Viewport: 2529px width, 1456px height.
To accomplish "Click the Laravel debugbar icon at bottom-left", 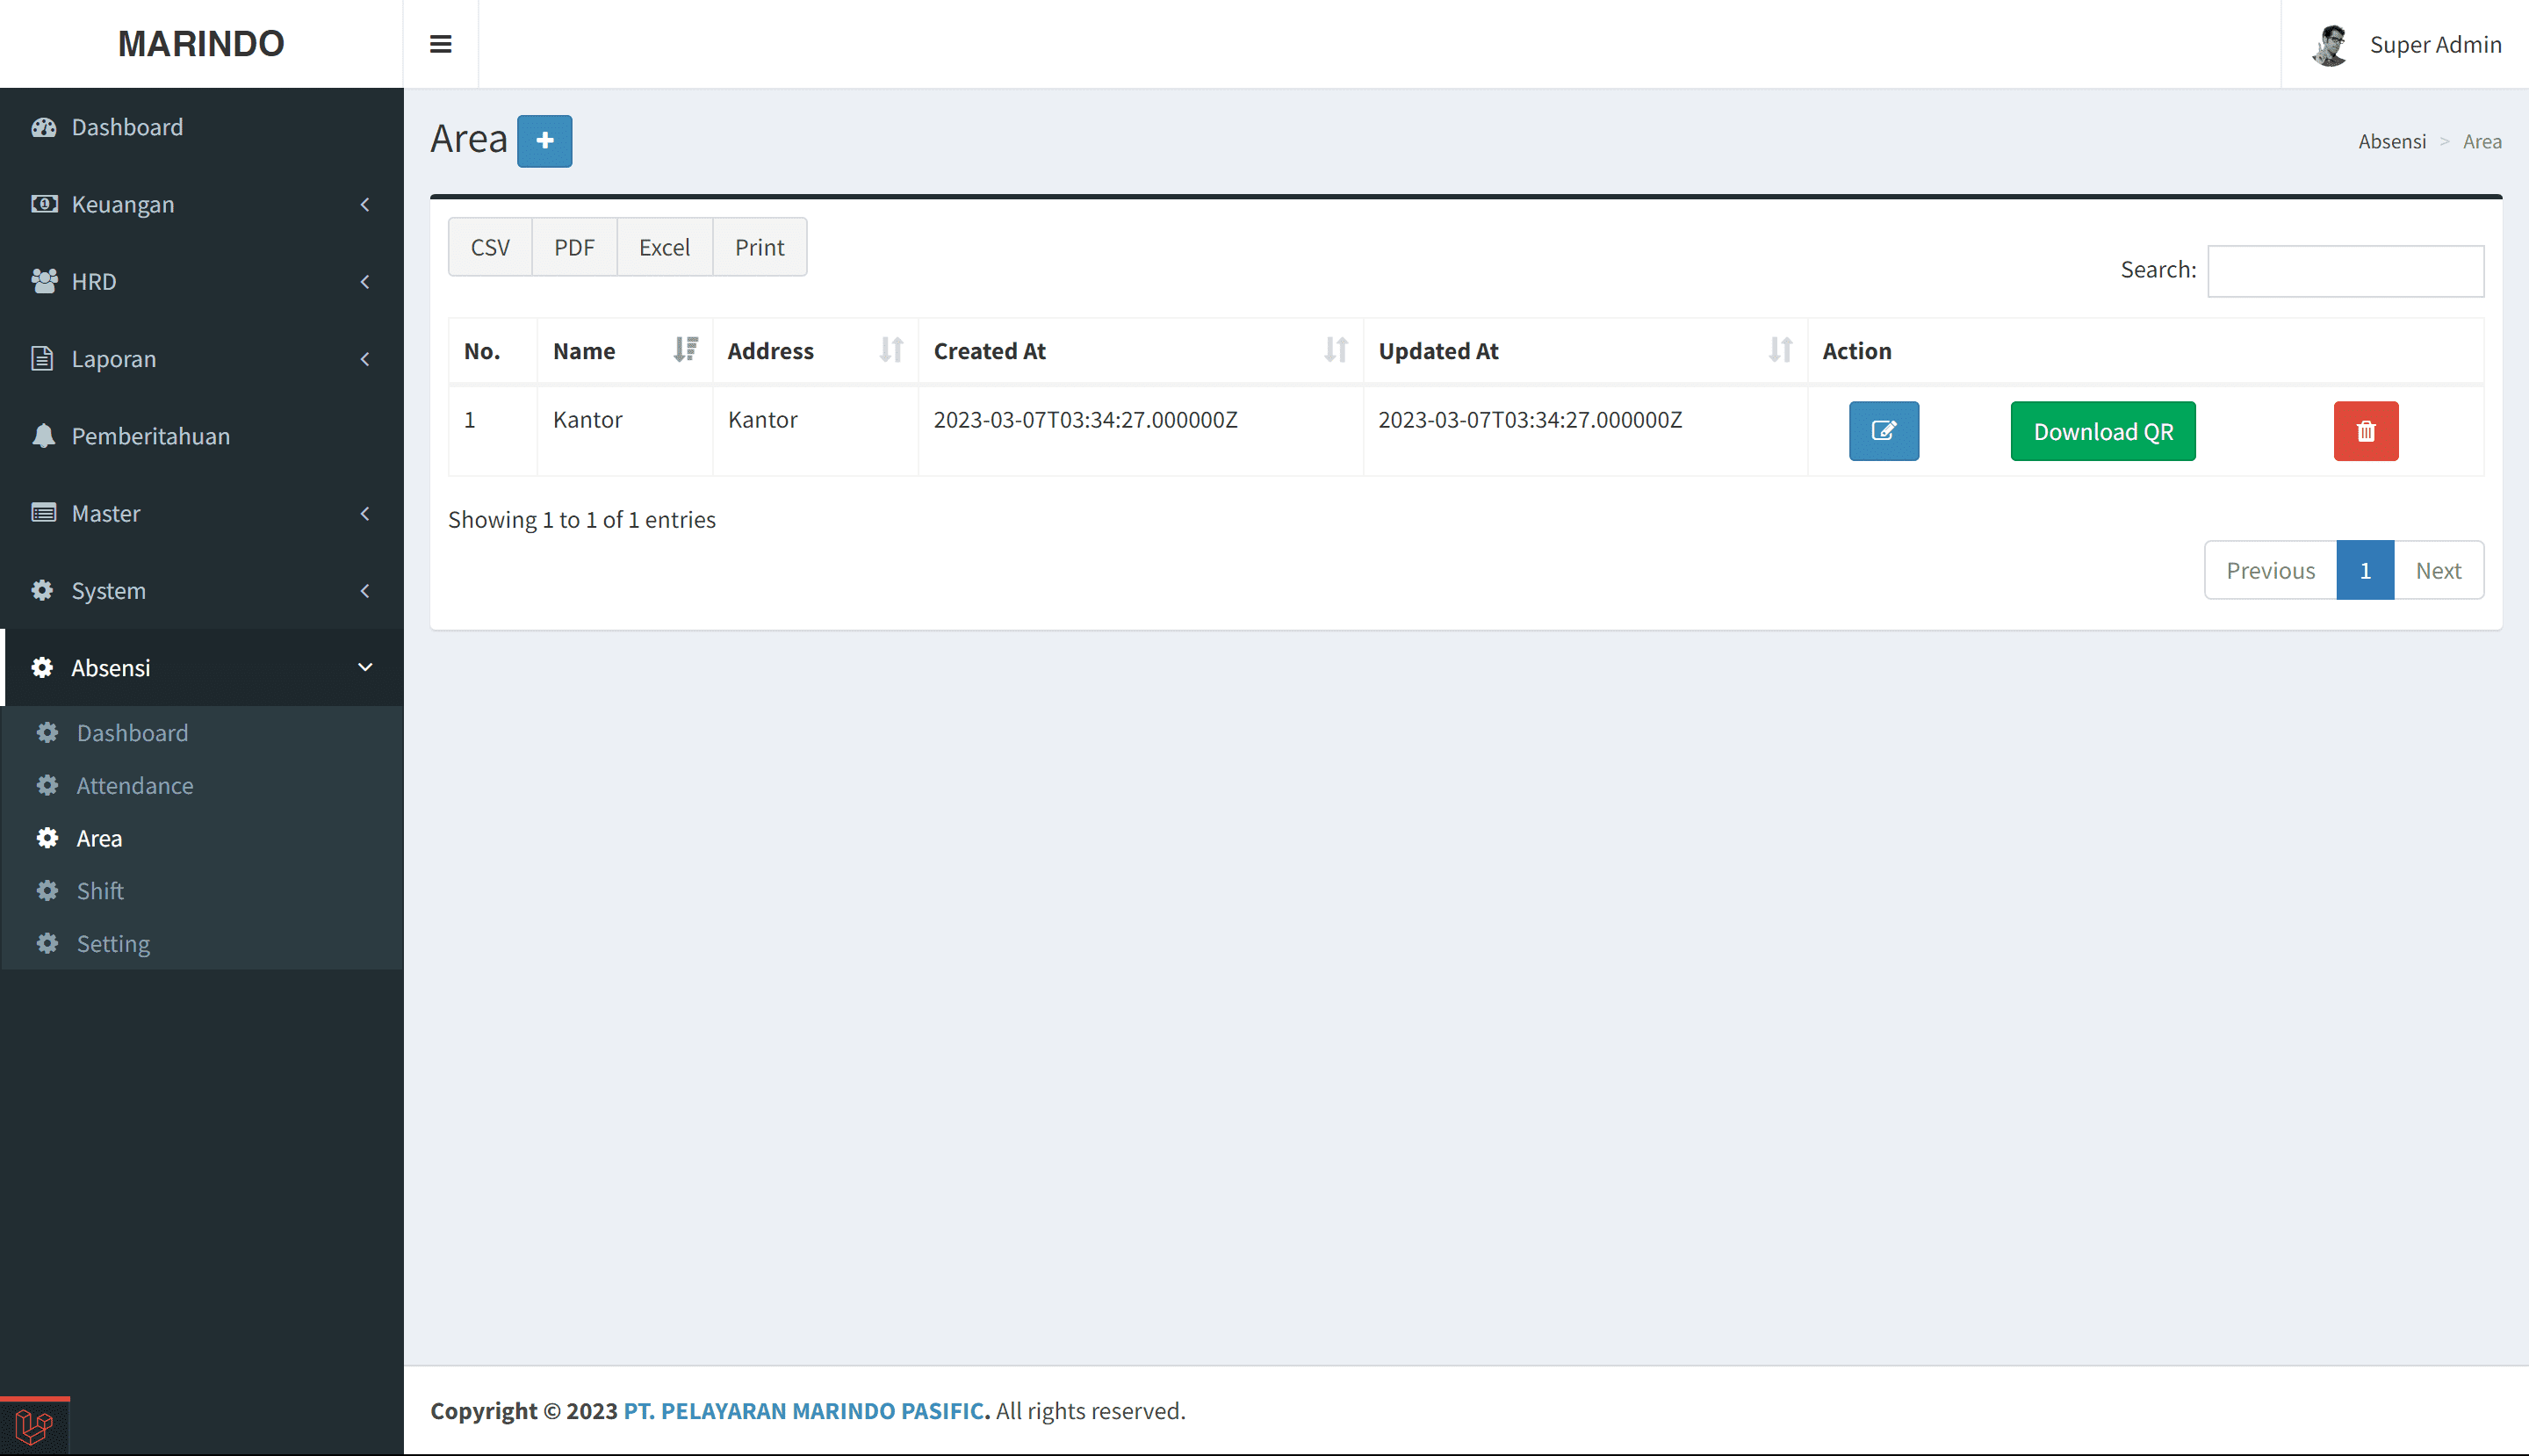I will pyautogui.click(x=34, y=1425).
